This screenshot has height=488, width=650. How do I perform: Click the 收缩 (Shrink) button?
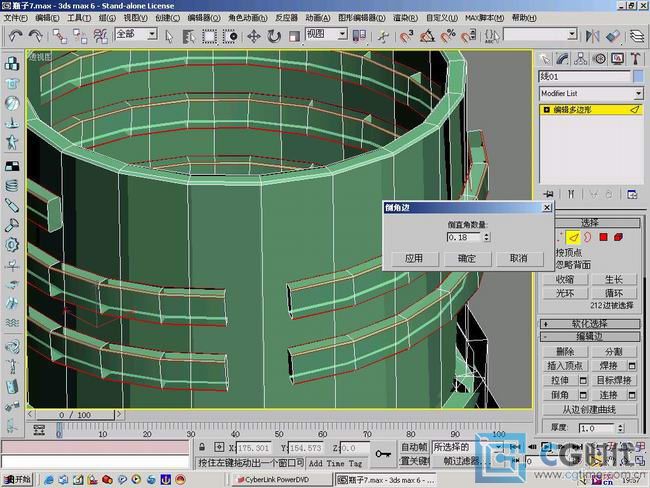[x=565, y=279]
